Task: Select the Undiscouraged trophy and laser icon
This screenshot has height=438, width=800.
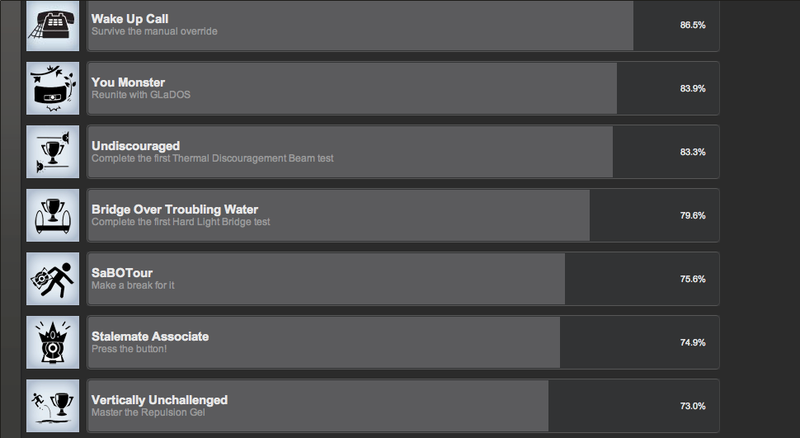Action: tap(53, 152)
